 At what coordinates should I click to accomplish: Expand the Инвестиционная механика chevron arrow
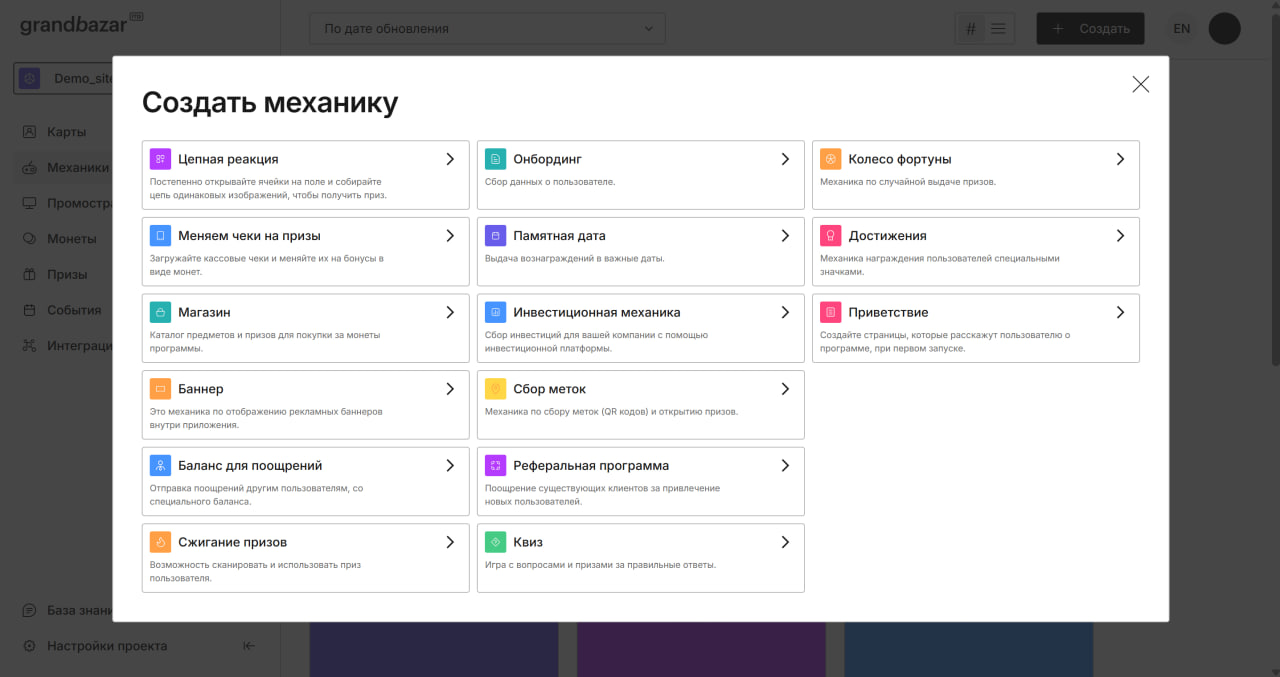point(785,312)
